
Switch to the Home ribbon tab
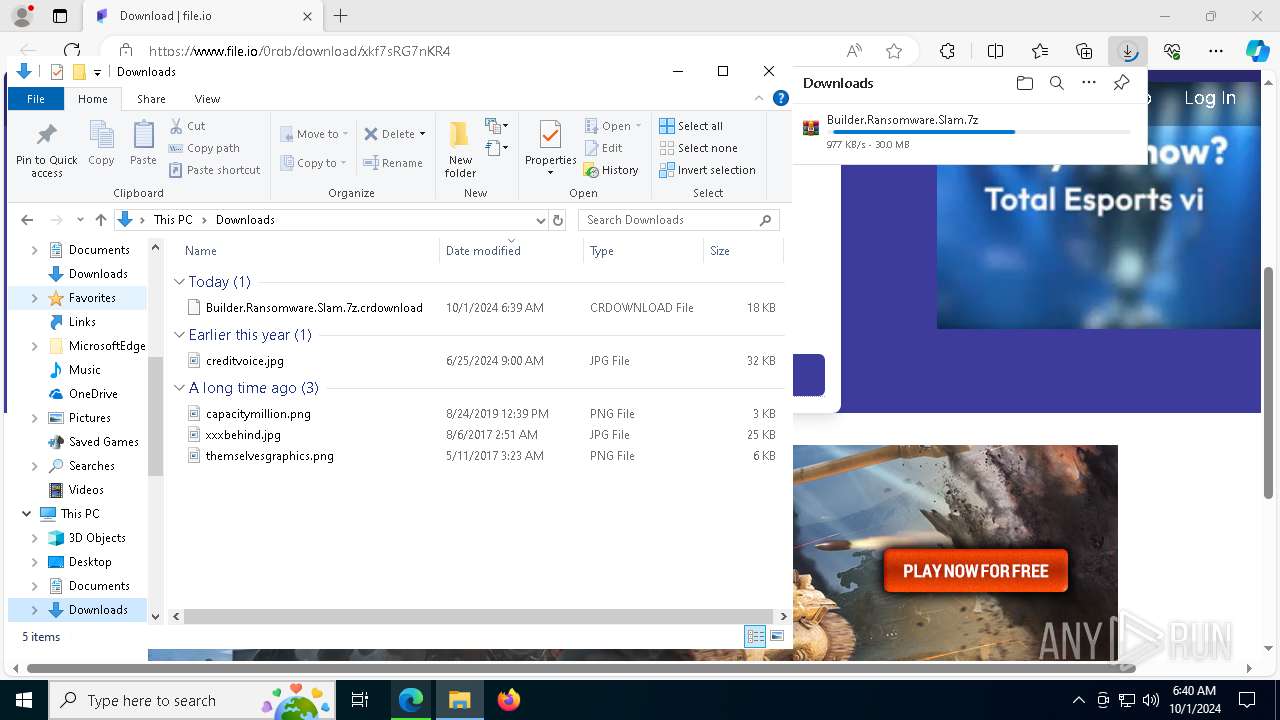93,99
